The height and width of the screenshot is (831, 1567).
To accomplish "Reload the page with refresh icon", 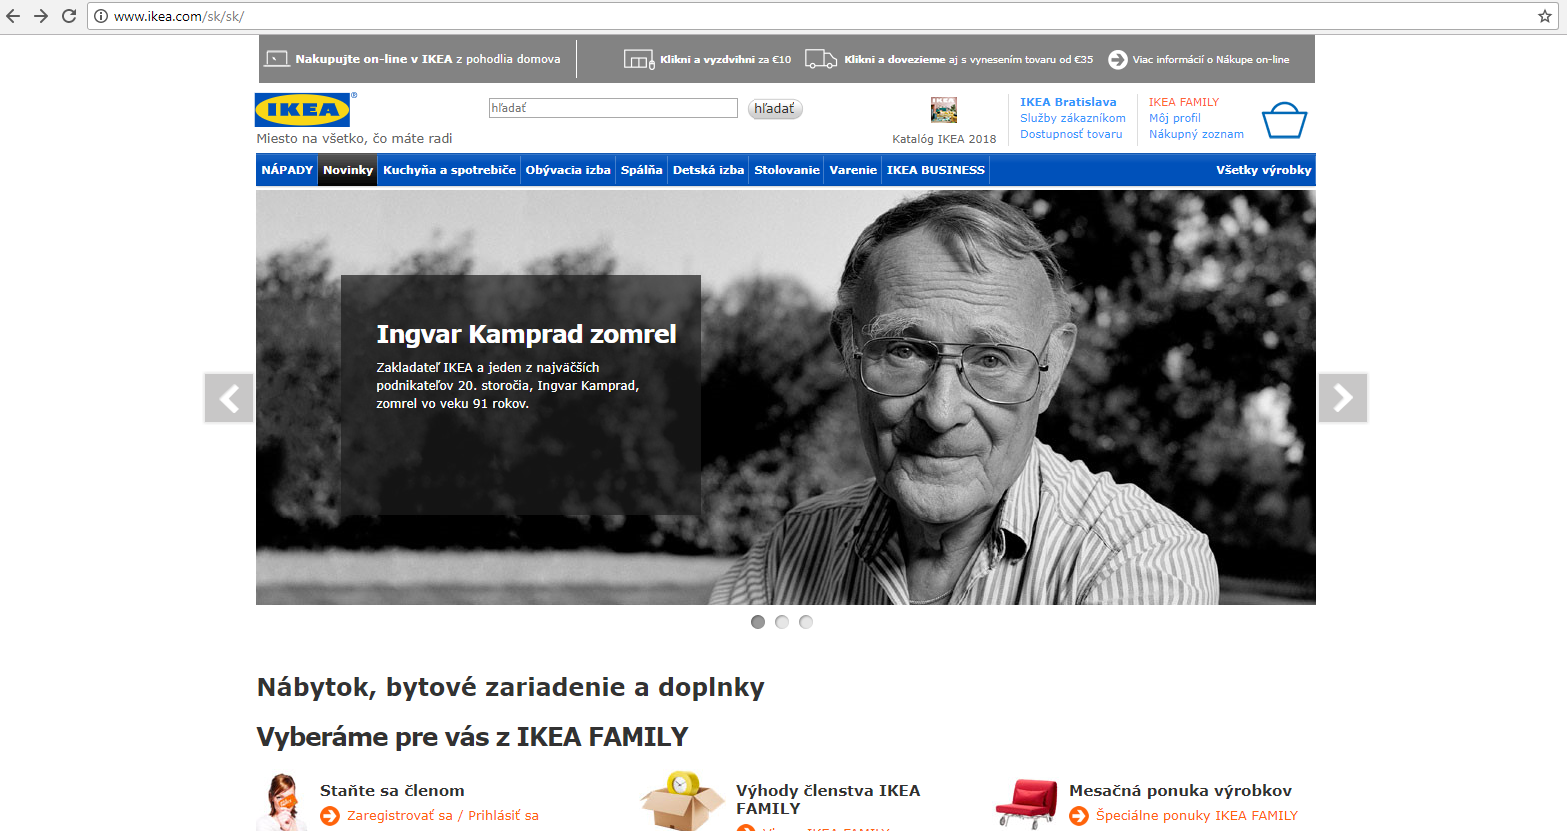I will (69, 16).
